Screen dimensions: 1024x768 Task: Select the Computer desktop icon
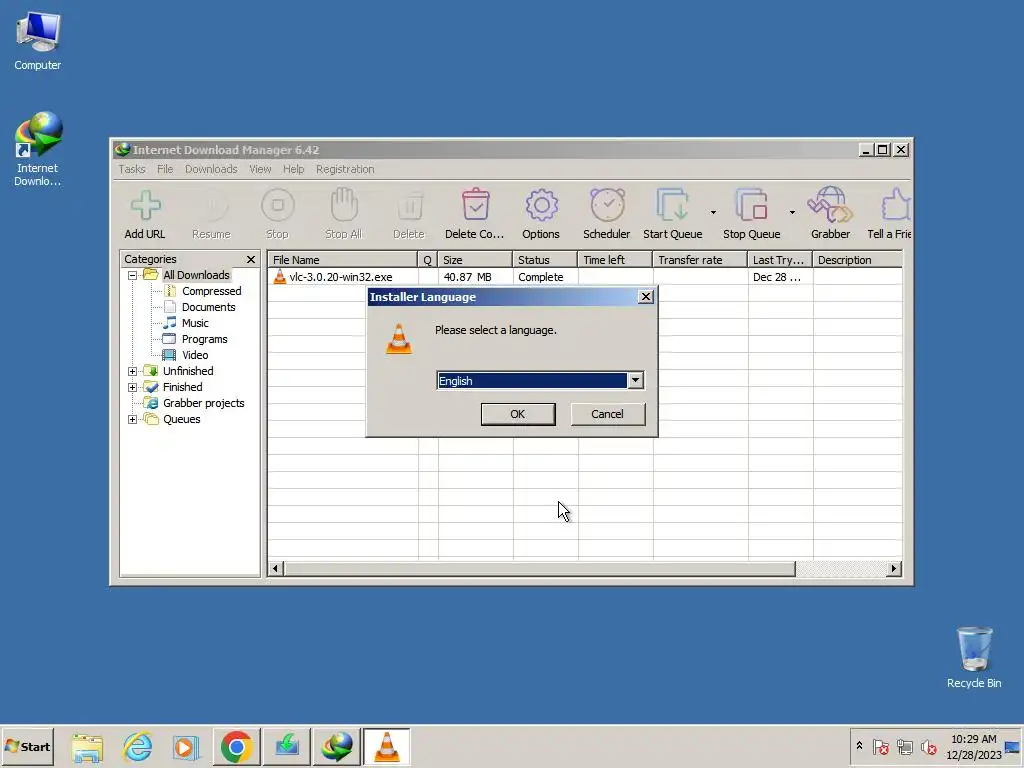(x=38, y=40)
